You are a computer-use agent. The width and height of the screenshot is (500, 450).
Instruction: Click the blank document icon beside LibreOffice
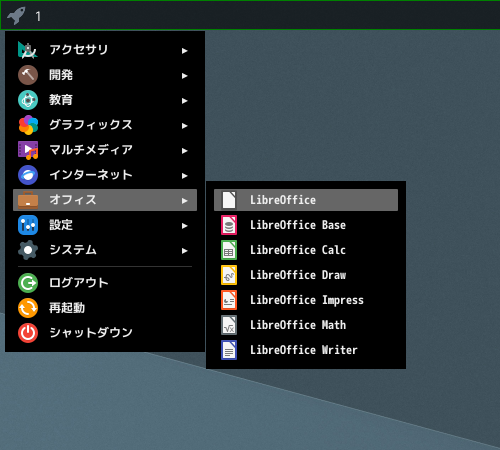pos(229,200)
